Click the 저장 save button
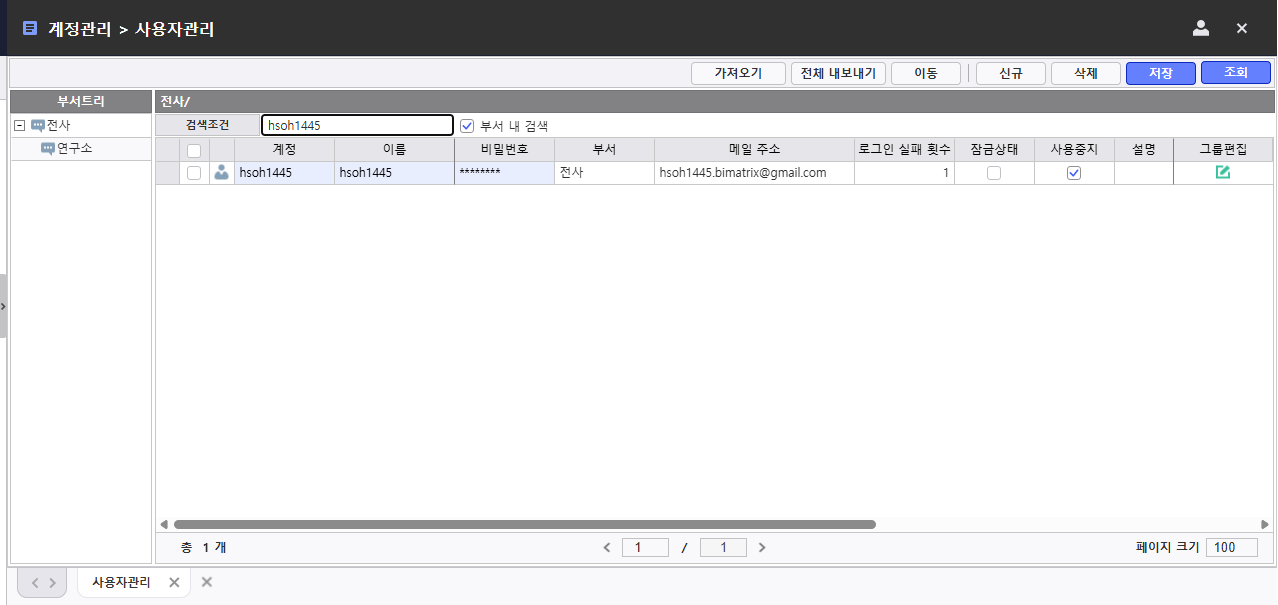The width and height of the screenshot is (1278, 605). pos(1160,73)
